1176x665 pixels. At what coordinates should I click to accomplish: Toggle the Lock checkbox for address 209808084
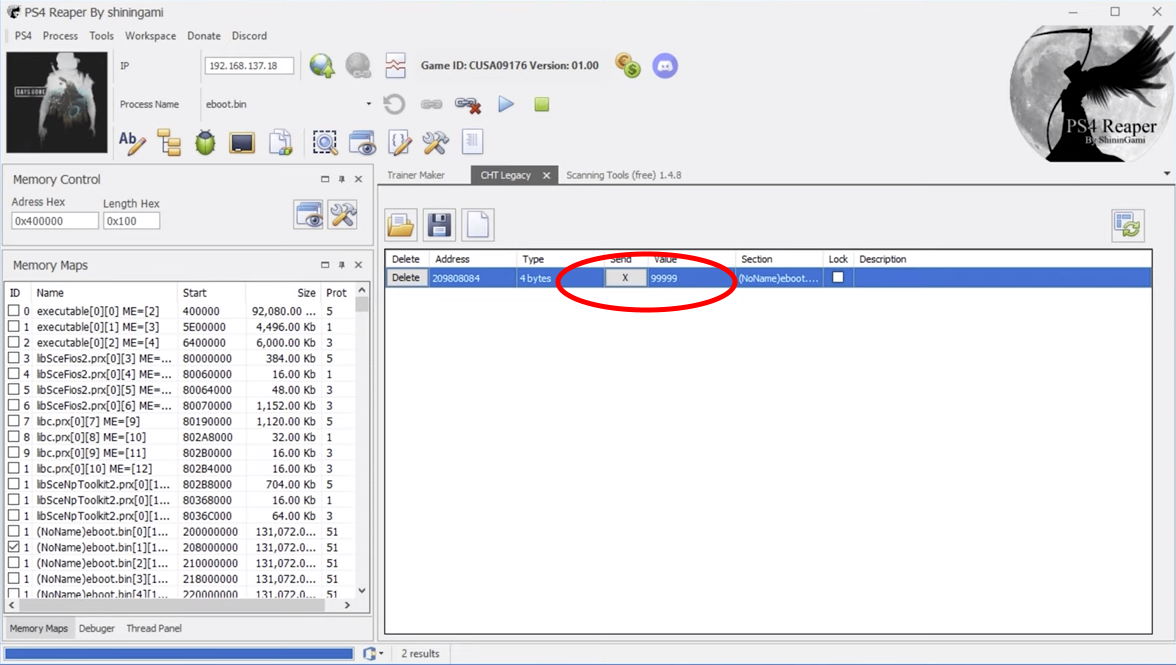(x=838, y=278)
